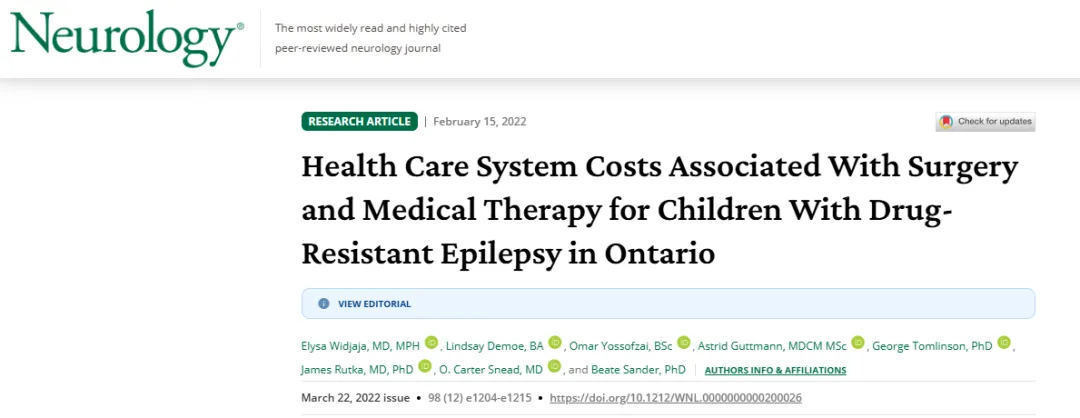
Task: Expand Authors Info & Affiliations
Action: (x=775, y=370)
